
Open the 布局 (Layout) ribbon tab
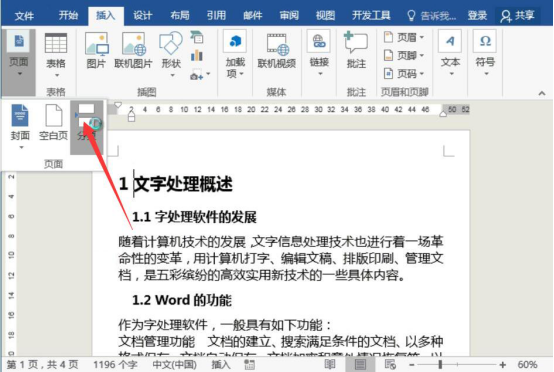(180, 16)
